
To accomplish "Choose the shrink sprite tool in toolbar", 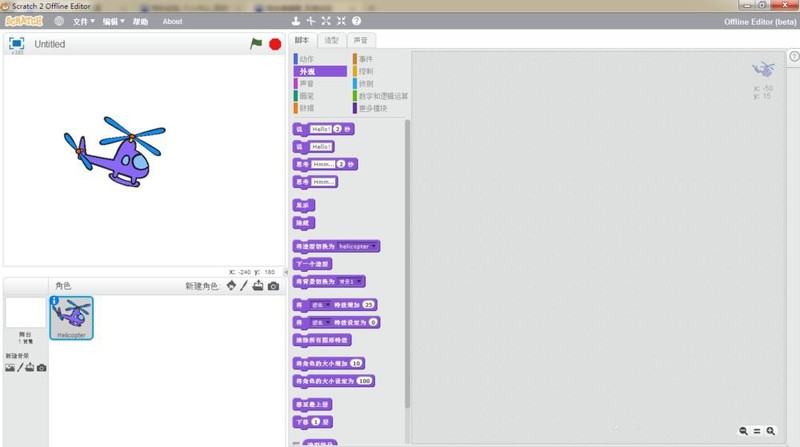I will coord(341,21).
